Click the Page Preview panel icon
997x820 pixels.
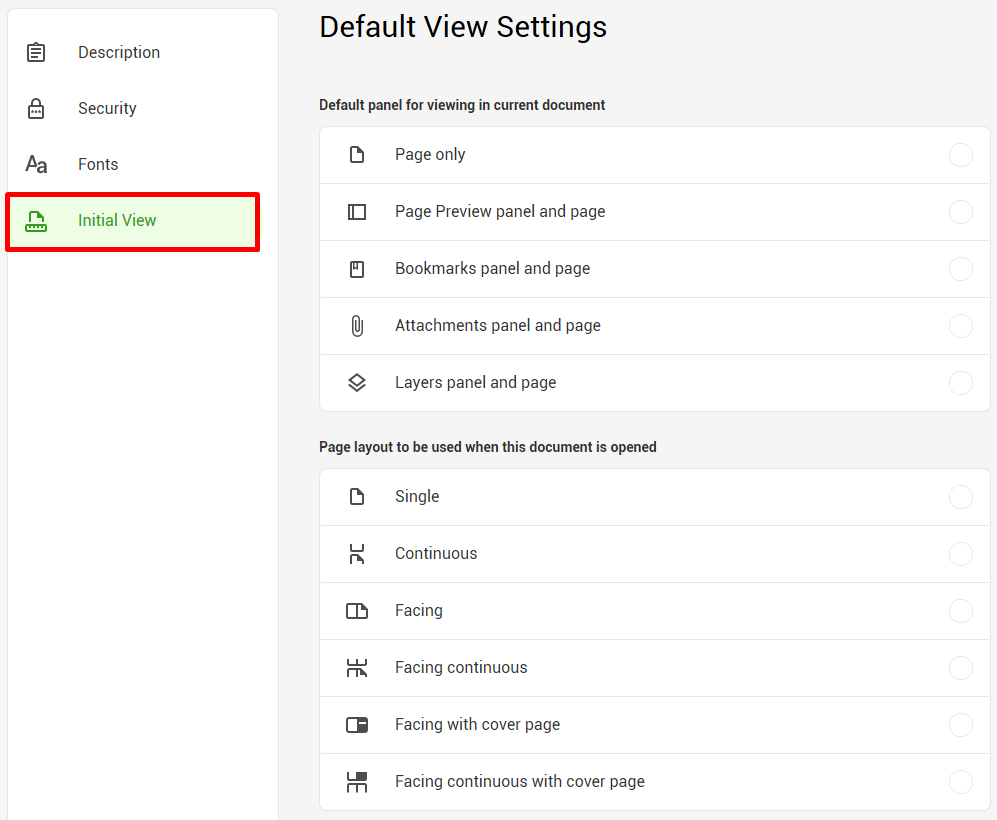[x=357, y=212]
